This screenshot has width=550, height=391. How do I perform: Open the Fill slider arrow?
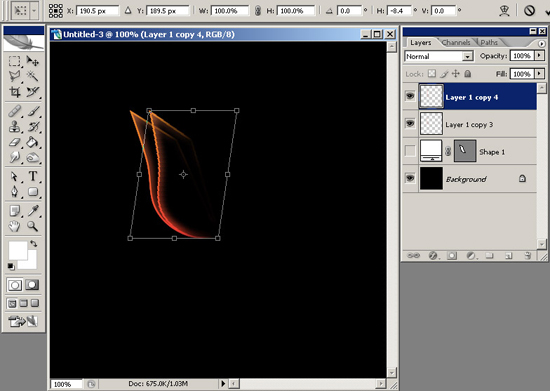(x=539, y=74)
